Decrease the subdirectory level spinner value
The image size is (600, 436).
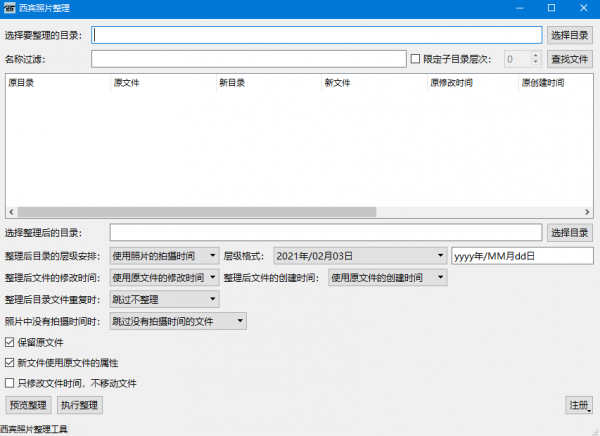click(x=536, y=63)
